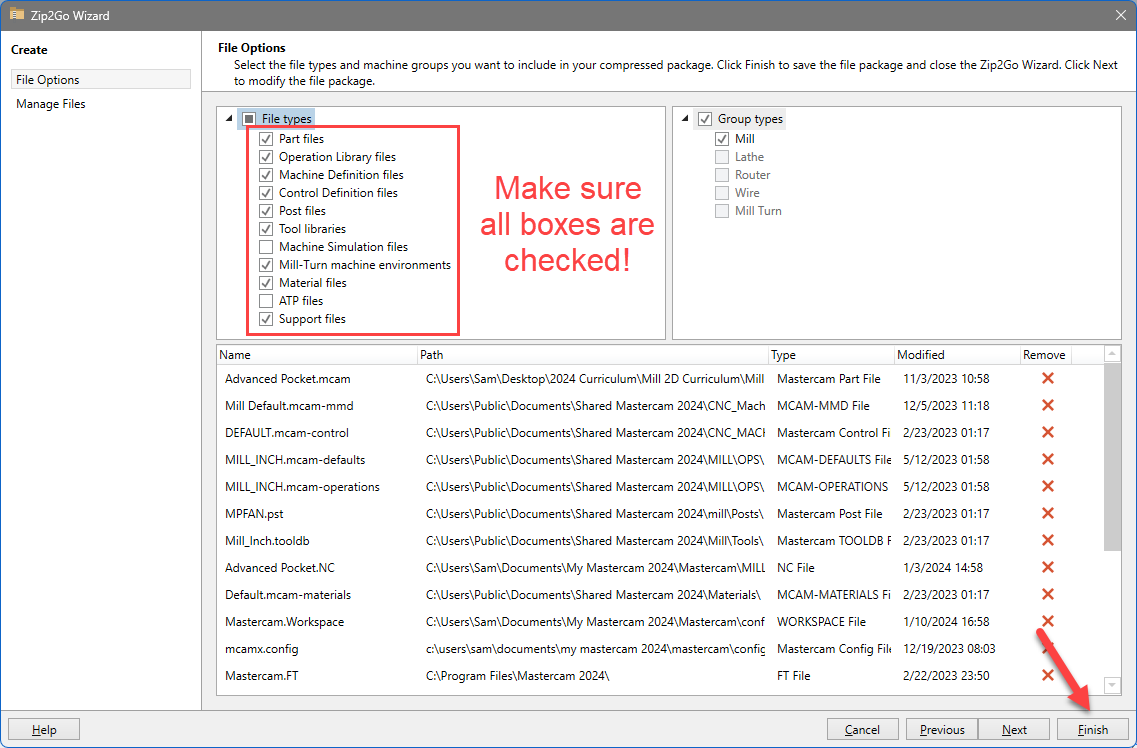Select File Options in the Create sidebar
This screenshot has width=1137, height=748.
click(x=101, y=79)
